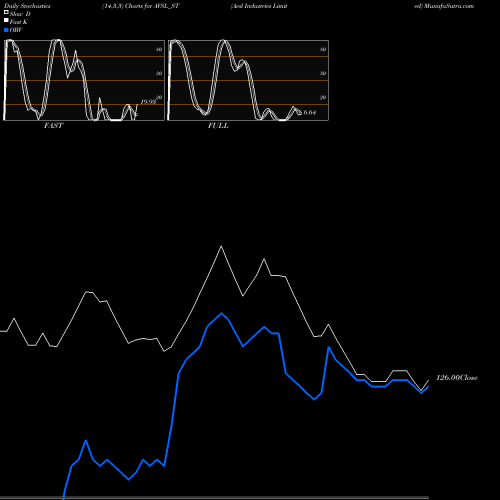Click the Slow D legend swatch

click(6, 12)
